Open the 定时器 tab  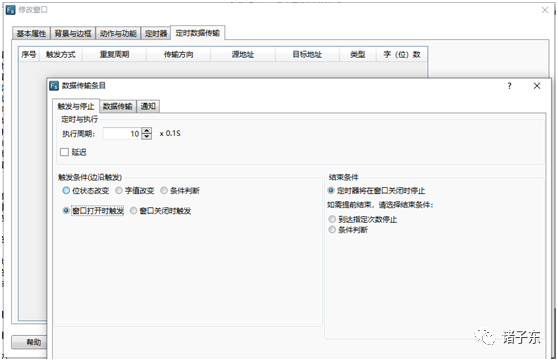(x=156, y=33)
